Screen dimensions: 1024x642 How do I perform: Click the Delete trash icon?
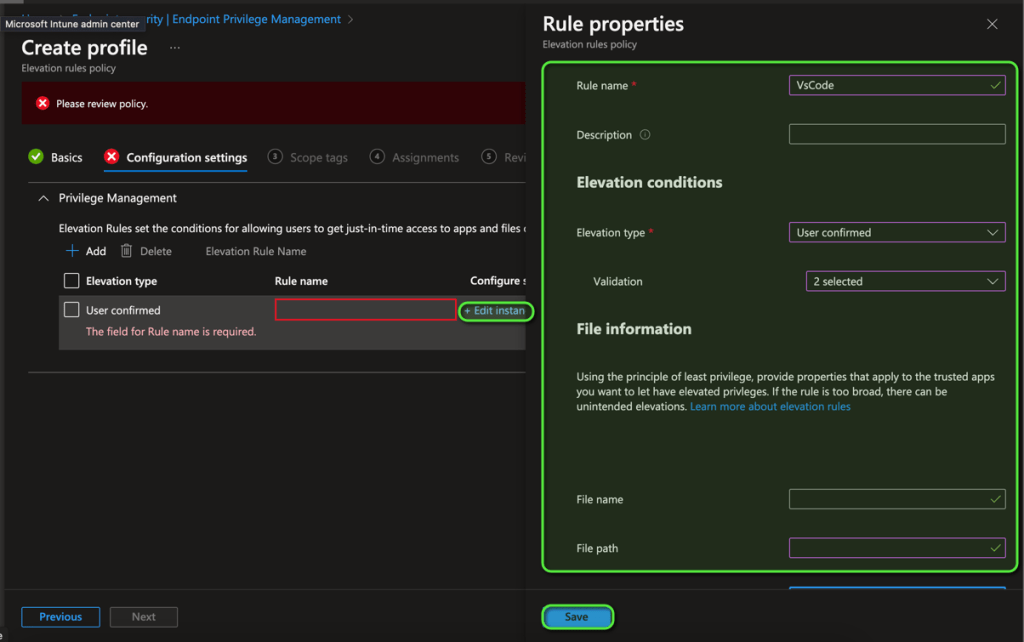coord(127,251)
